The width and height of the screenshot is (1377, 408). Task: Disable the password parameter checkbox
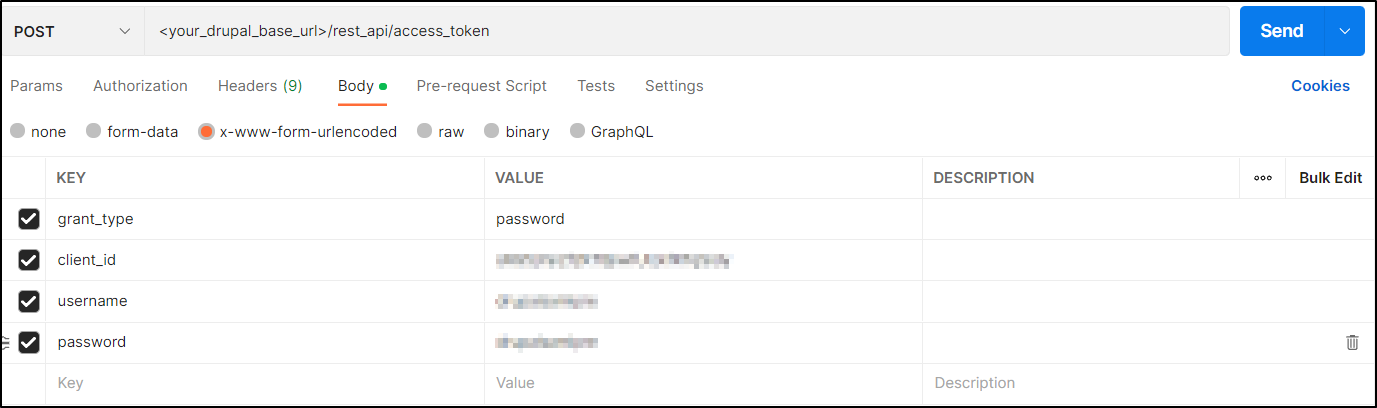tap(29, 342)
